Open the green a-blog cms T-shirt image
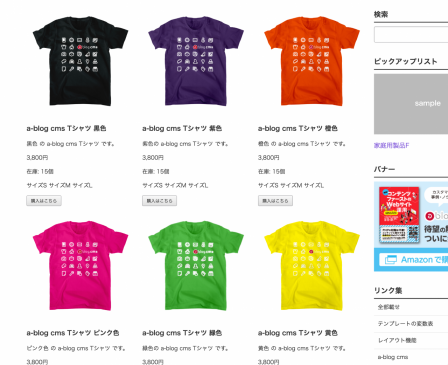This screenshot has height=365, width=448. pyautogui.click(x=196, y=266)
